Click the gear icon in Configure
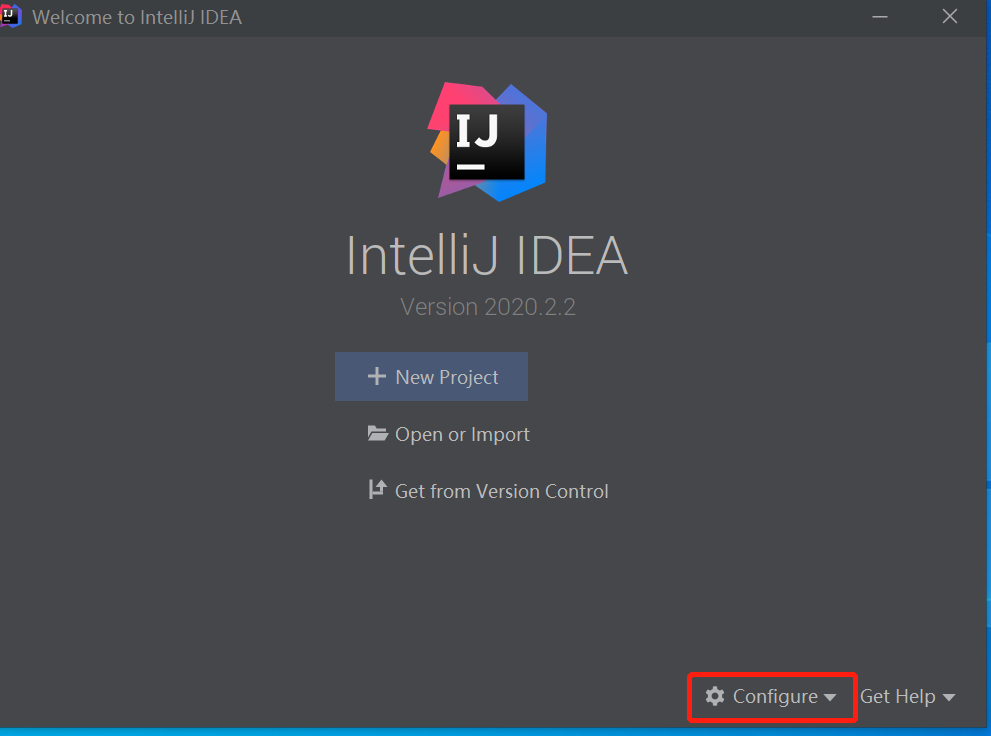Viewport: 991px width, 736px height. coord(716,696)
